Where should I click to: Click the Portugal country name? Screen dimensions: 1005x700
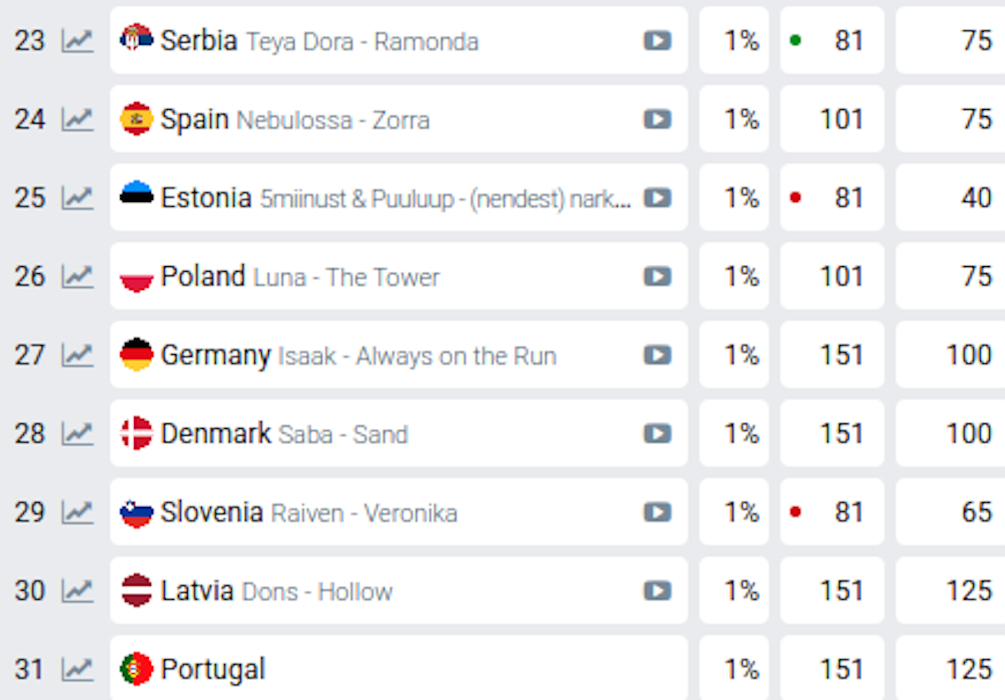coord(213,669)
